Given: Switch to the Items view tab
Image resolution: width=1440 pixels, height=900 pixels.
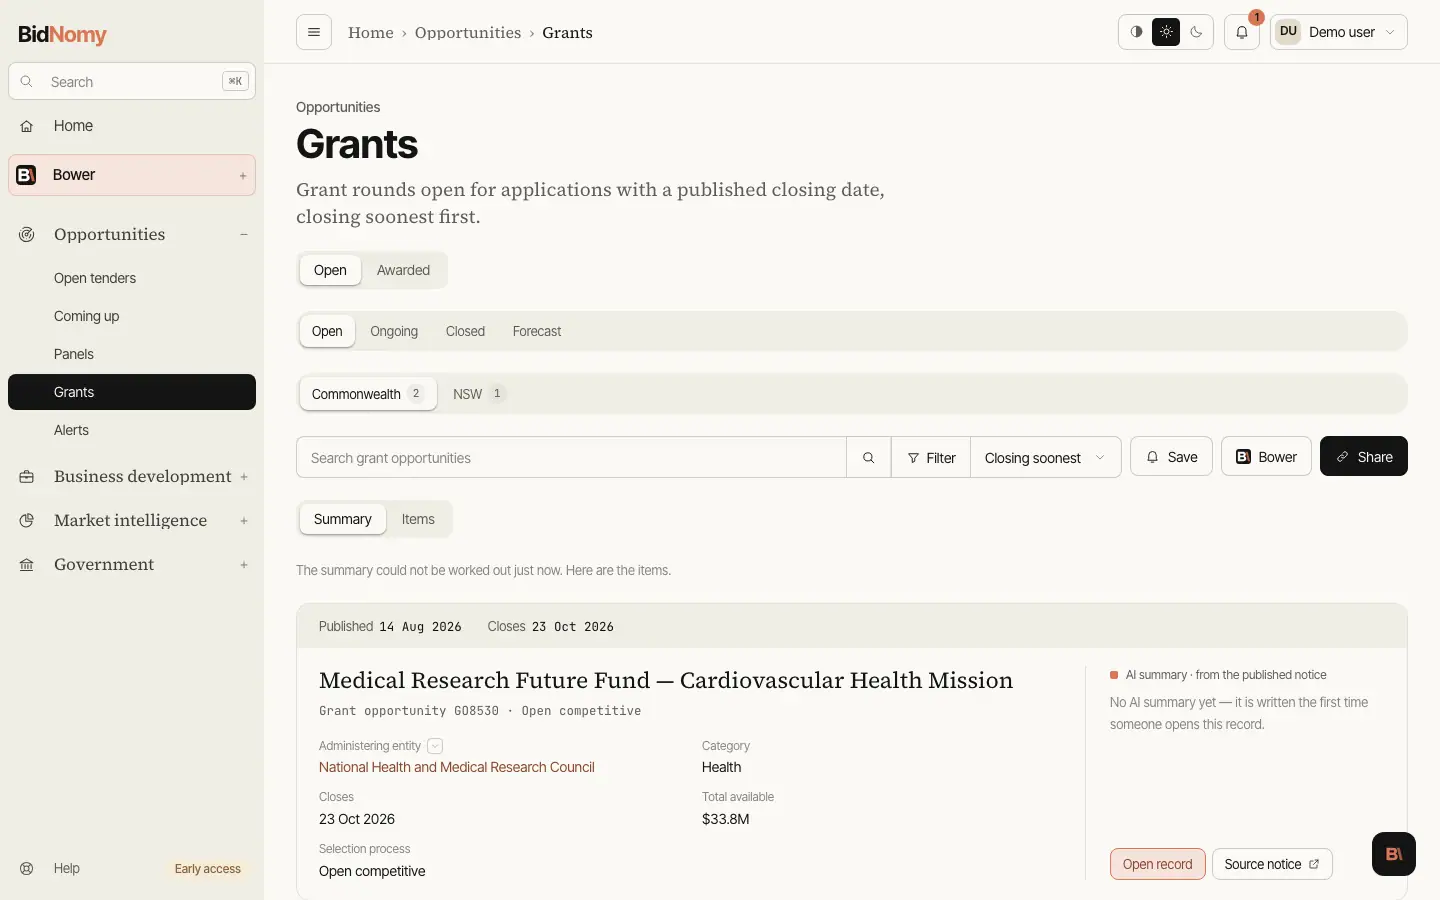Looking at the screenshot, I should click(418, 519).
